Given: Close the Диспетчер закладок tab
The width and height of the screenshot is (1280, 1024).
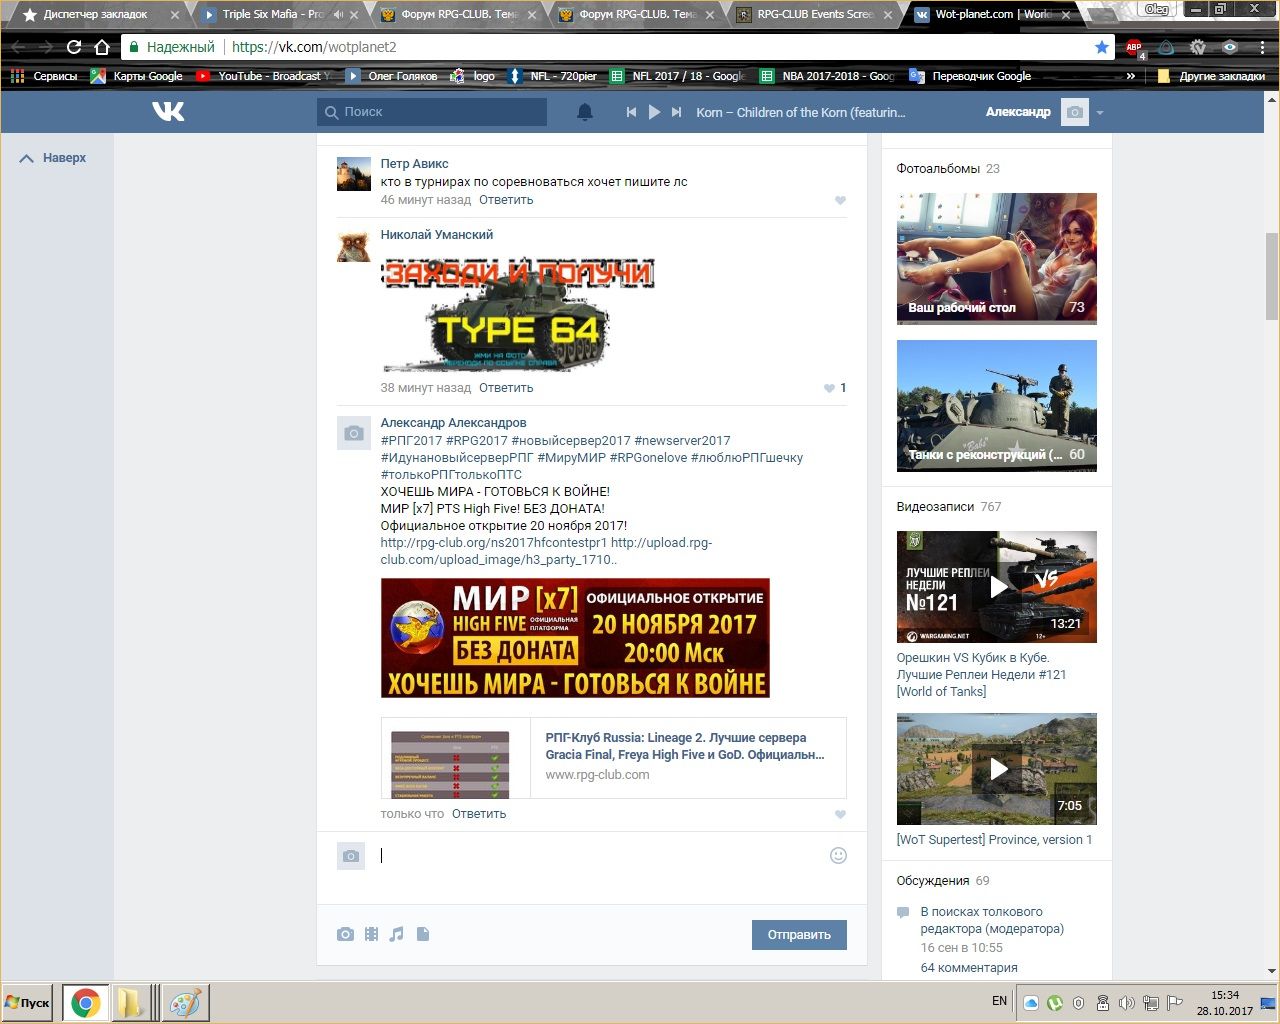Looking at the screenshot, I should (176, 15).
